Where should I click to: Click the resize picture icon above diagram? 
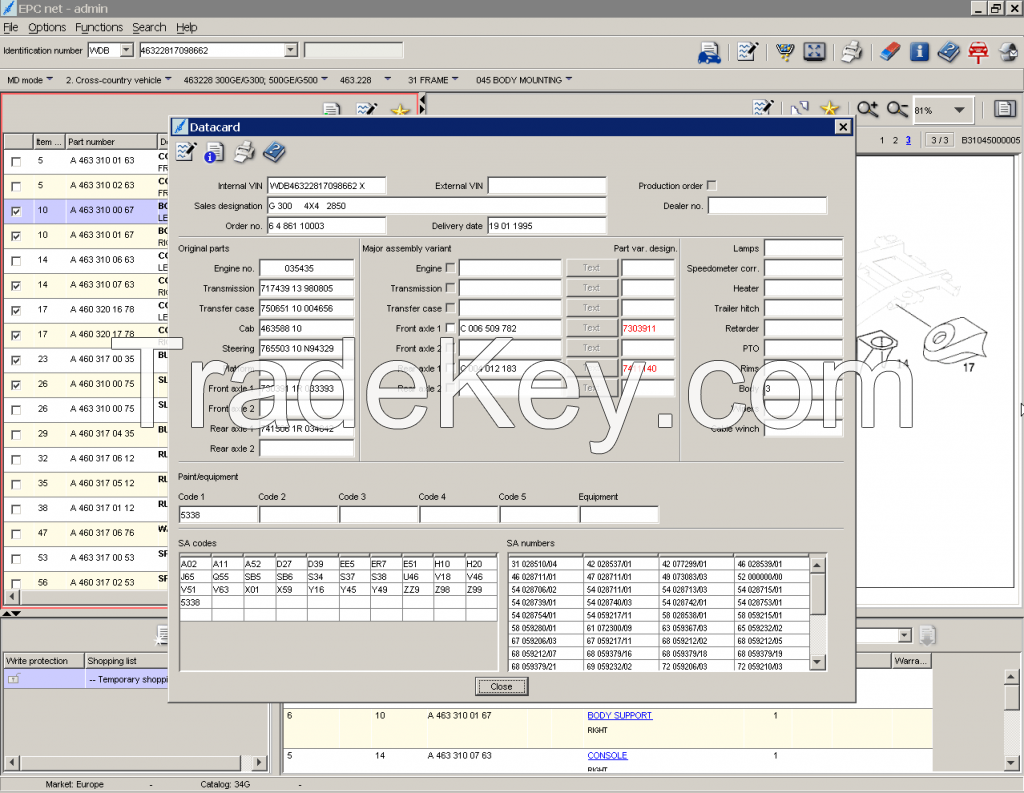point(799,108)
